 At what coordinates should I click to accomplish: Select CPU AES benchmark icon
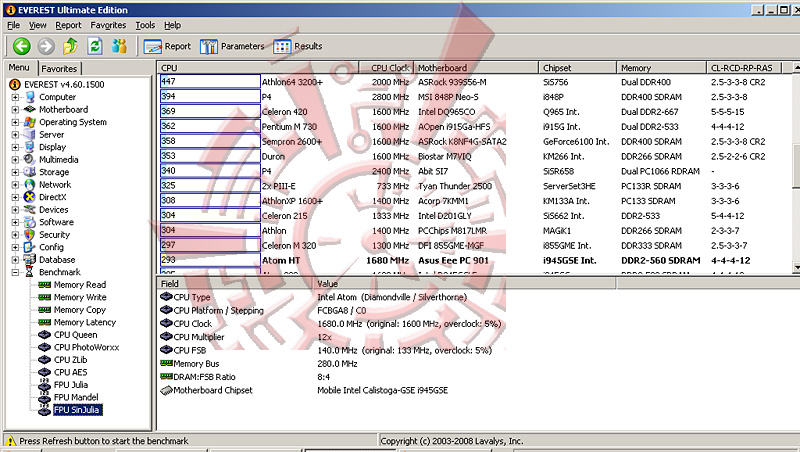(44, 372)
